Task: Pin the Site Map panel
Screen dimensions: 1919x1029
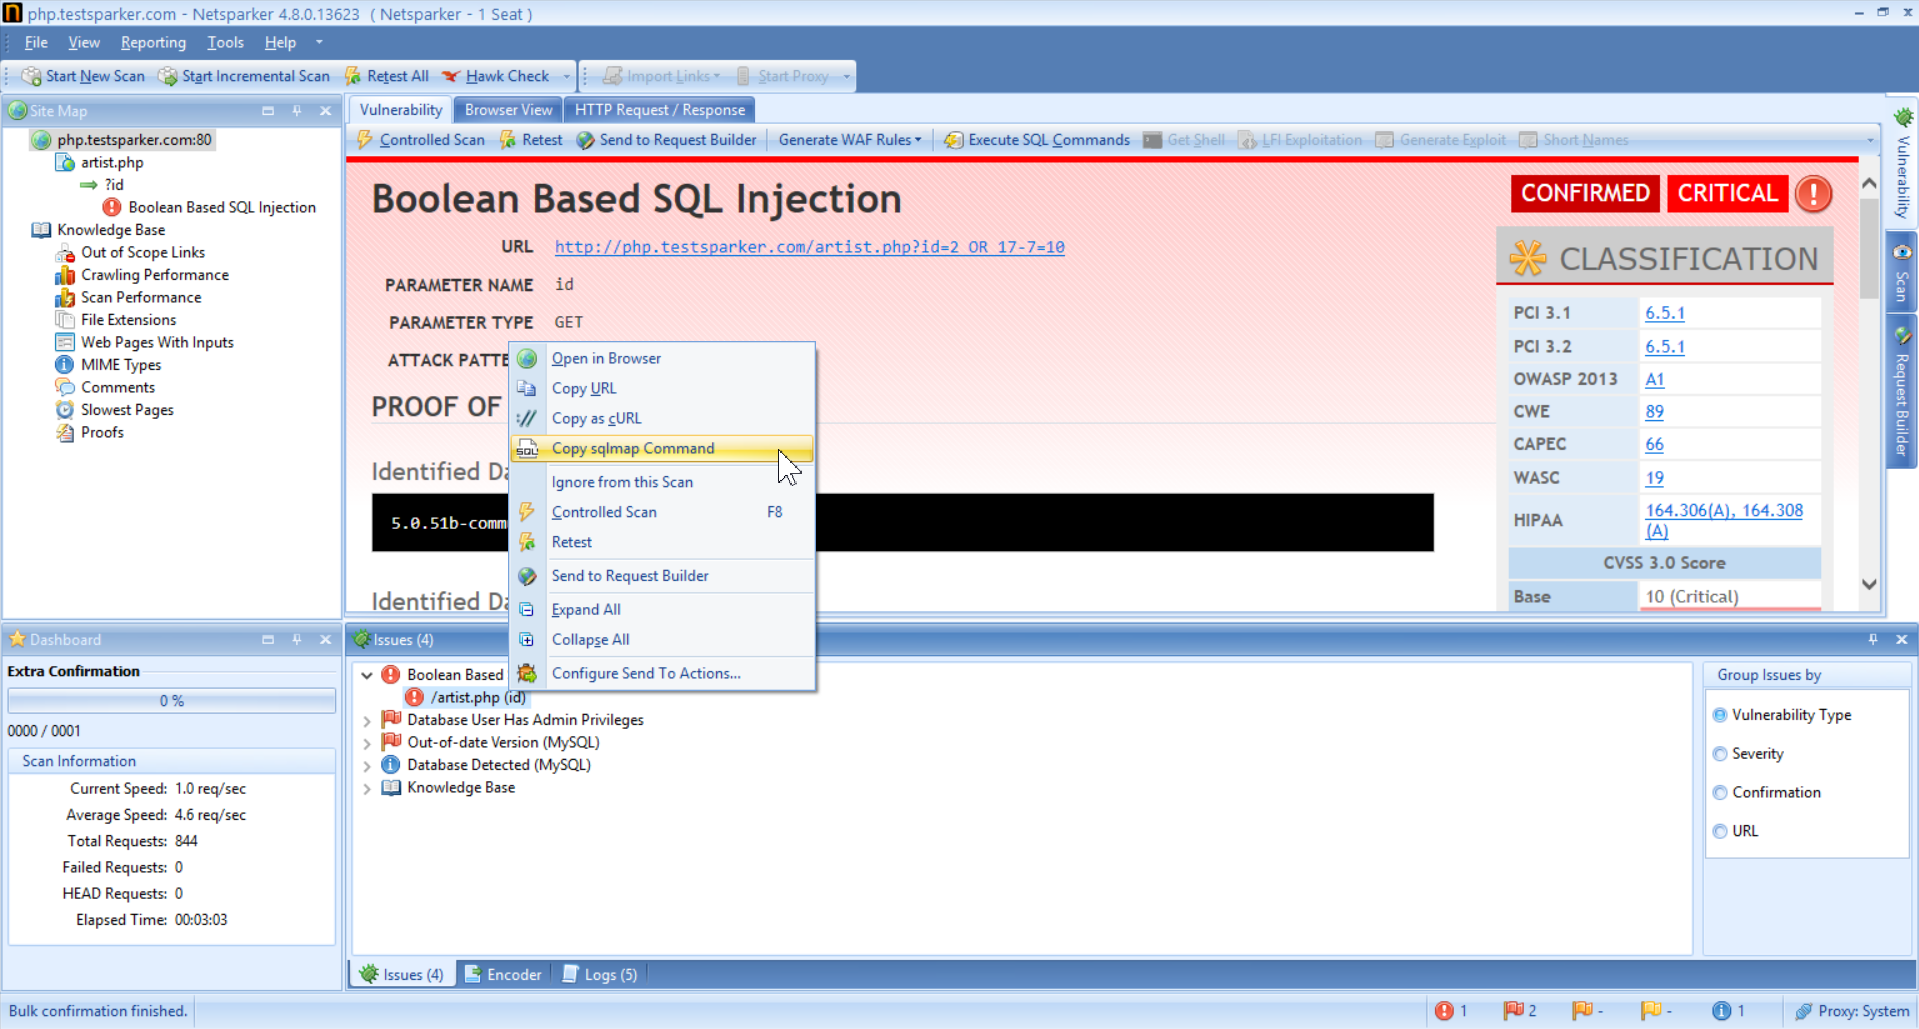Action: [296, 111]
